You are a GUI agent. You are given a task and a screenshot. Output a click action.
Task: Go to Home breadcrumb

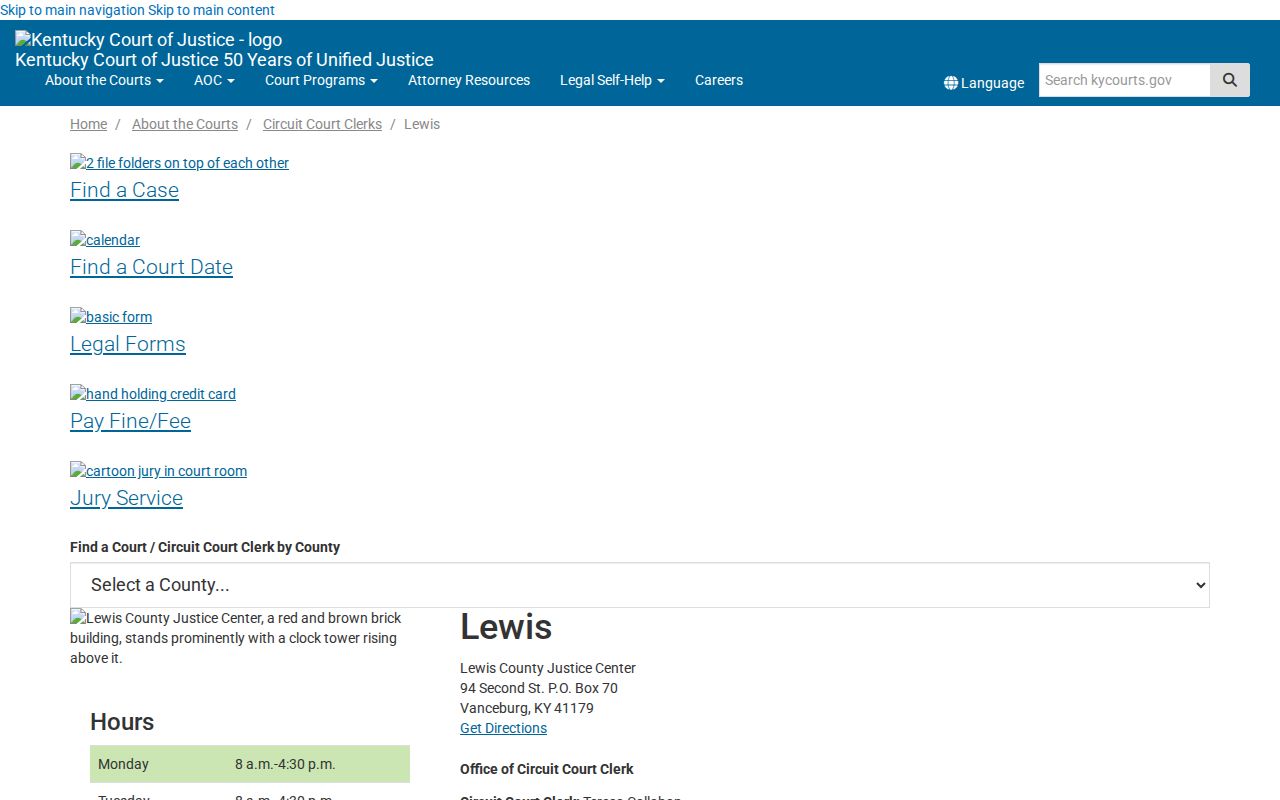point(88,124)
